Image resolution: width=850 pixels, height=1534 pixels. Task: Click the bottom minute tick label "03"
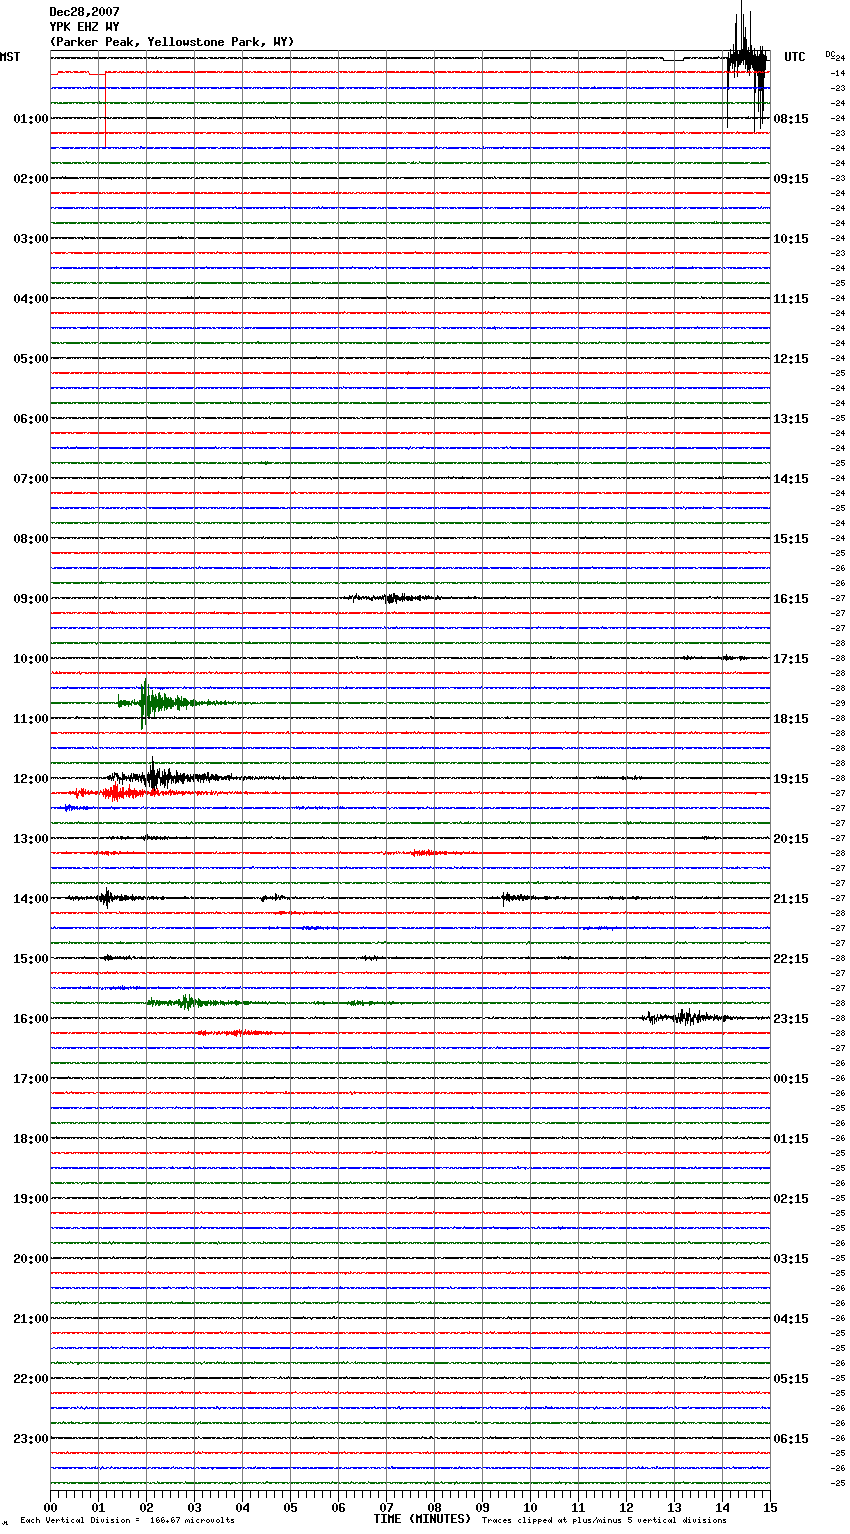(194, 1507)
